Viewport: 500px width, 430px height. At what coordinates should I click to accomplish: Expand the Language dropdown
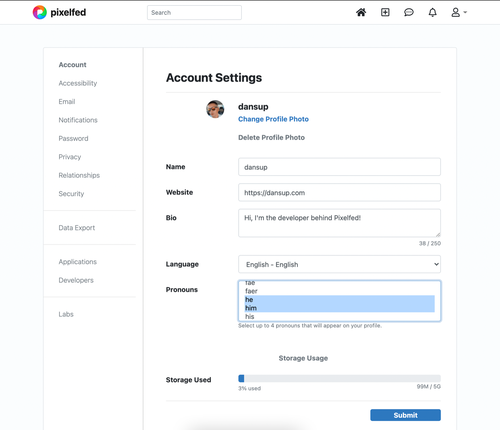point(339,264)
